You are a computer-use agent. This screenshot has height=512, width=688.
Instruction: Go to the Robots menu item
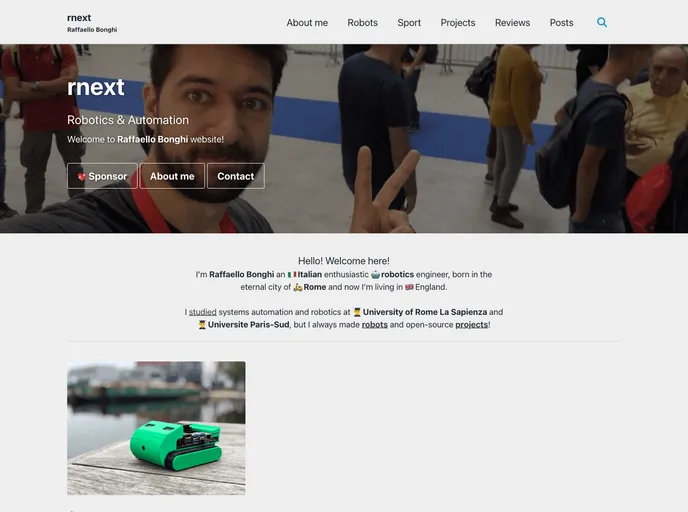[x=362, y=22]
